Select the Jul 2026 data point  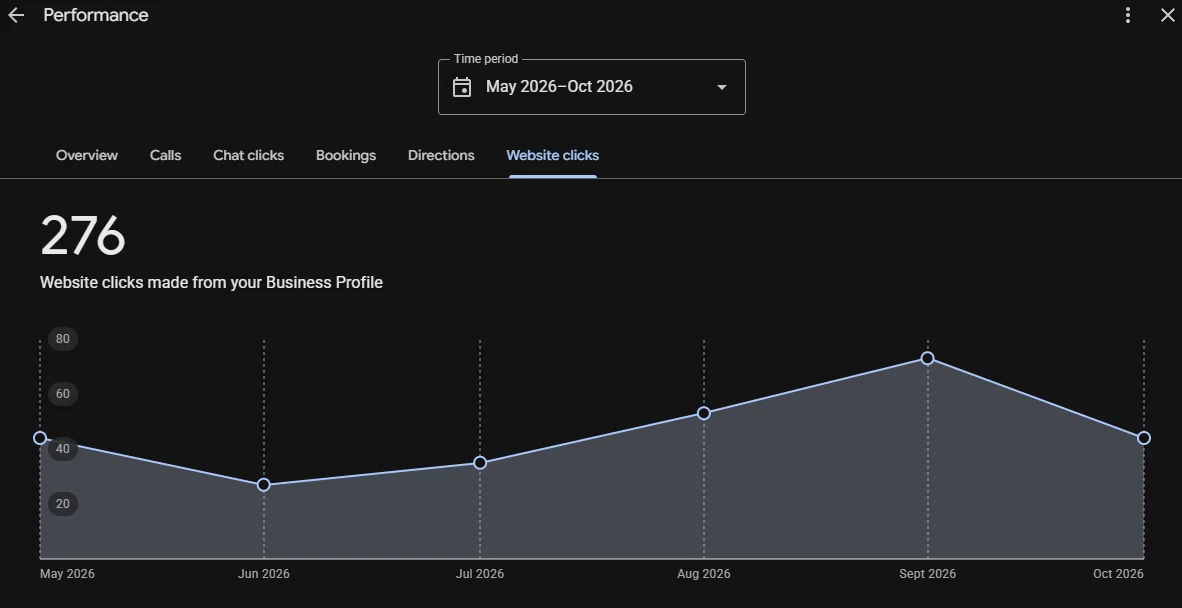480,463
